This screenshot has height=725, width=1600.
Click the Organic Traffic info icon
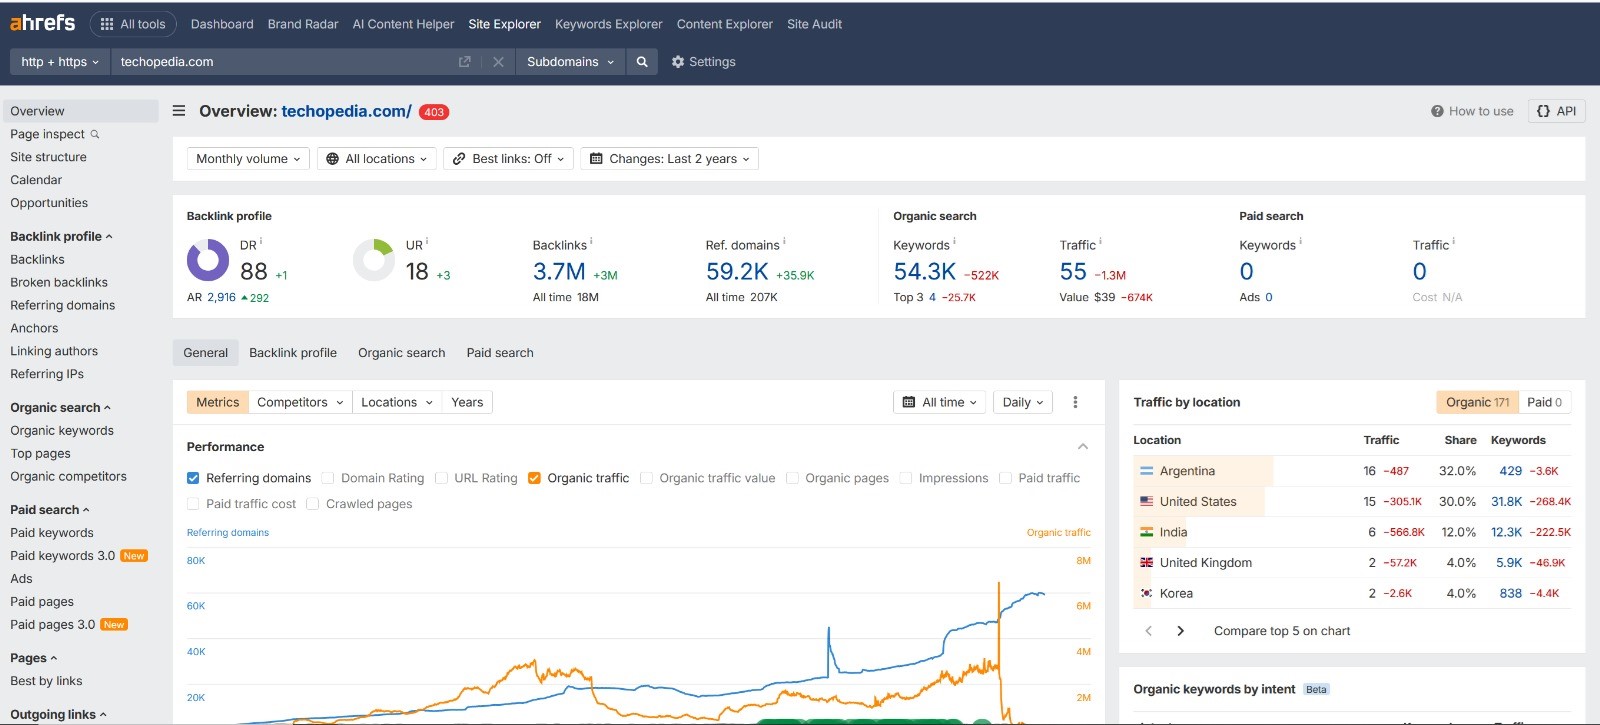pos(1100,241)
